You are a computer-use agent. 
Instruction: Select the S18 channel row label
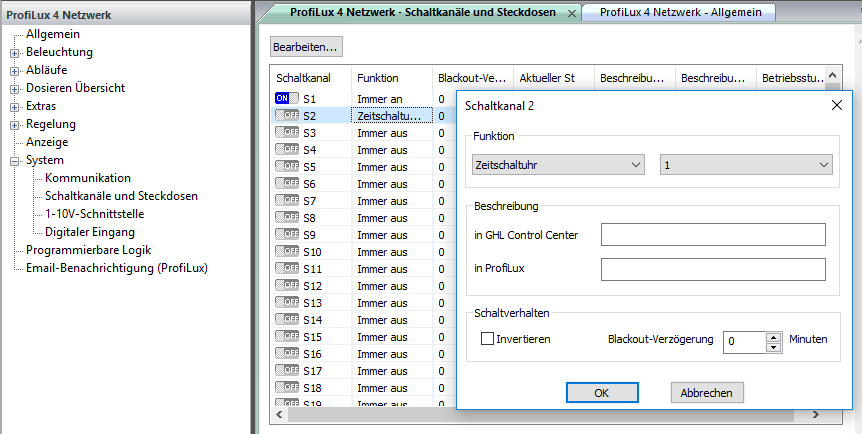tap(312, 388)
